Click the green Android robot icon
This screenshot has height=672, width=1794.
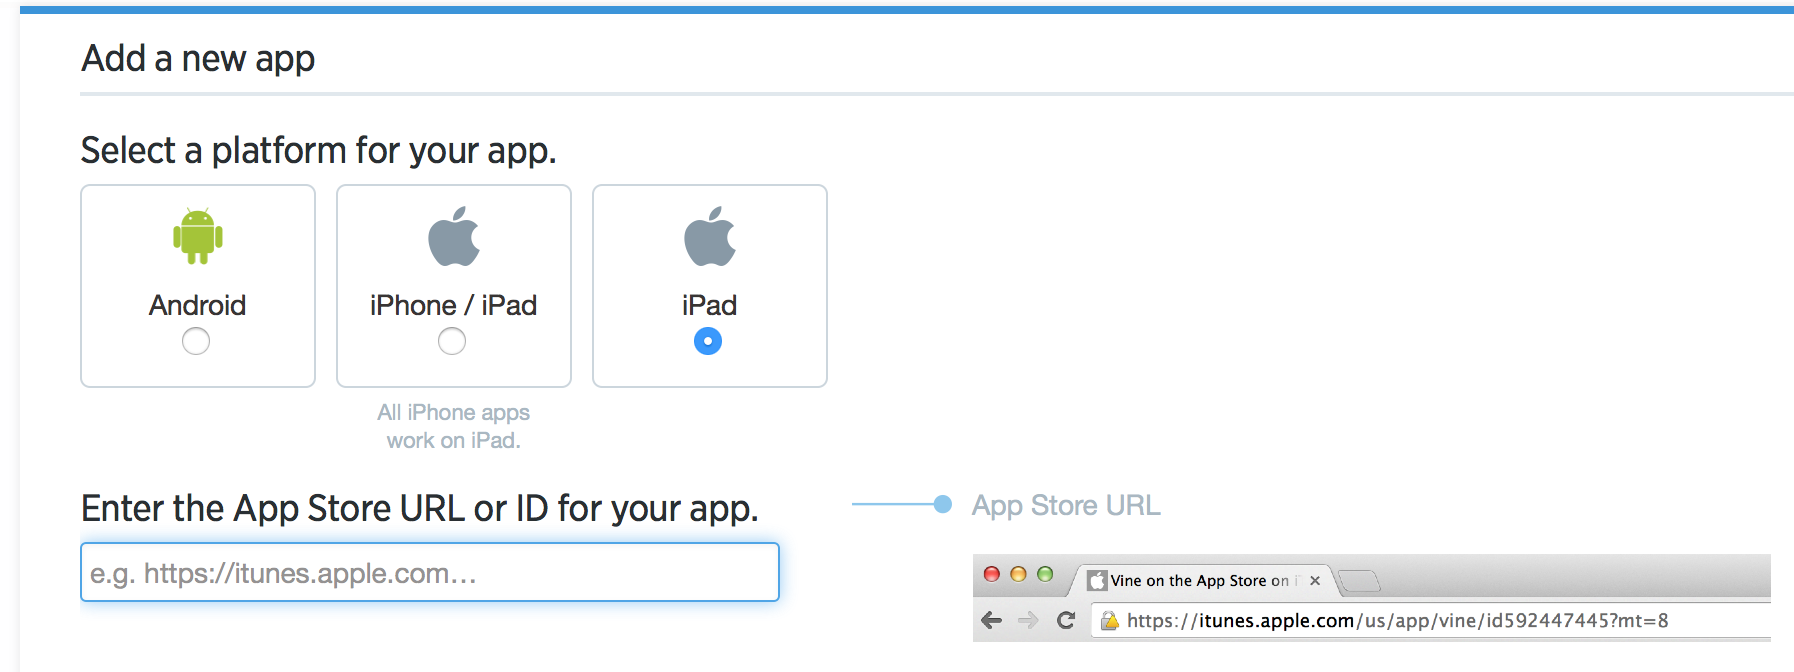tap(198, 236)
